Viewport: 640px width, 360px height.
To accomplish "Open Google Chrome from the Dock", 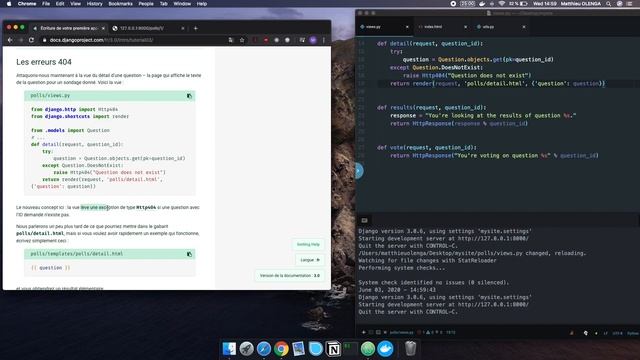I will 281,349.
